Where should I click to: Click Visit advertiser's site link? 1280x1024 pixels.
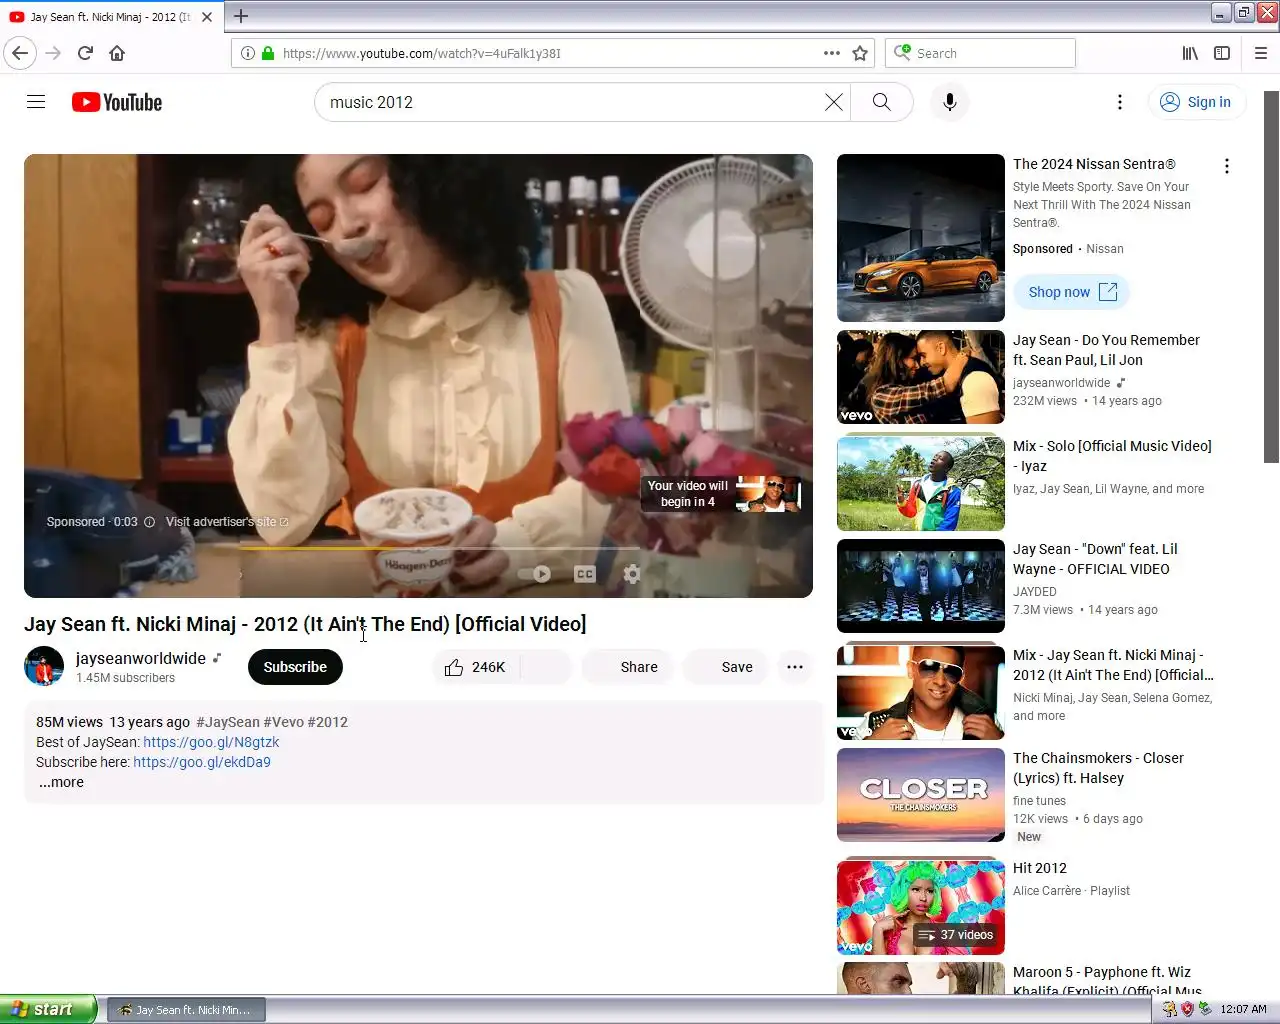[x=227, y=522]
